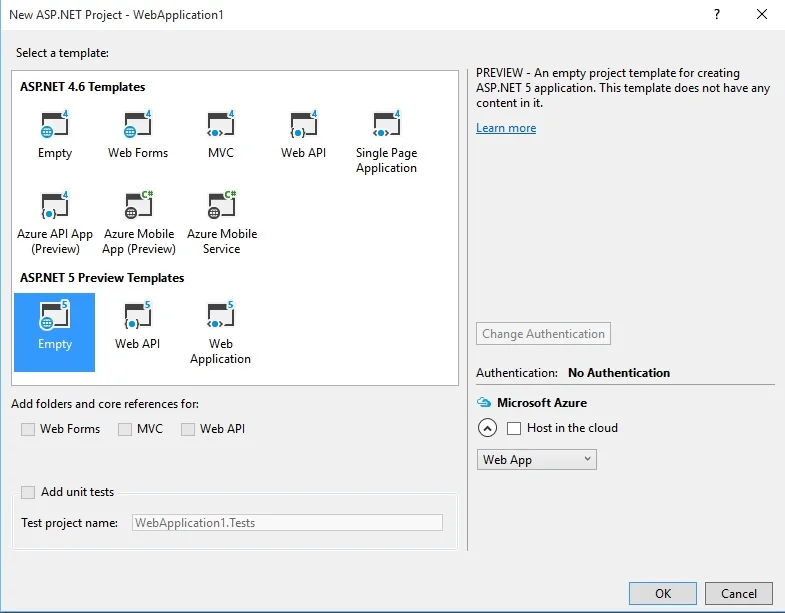
Task: Enable the Host in the cloud checkbox
Action: coord(514,428)
